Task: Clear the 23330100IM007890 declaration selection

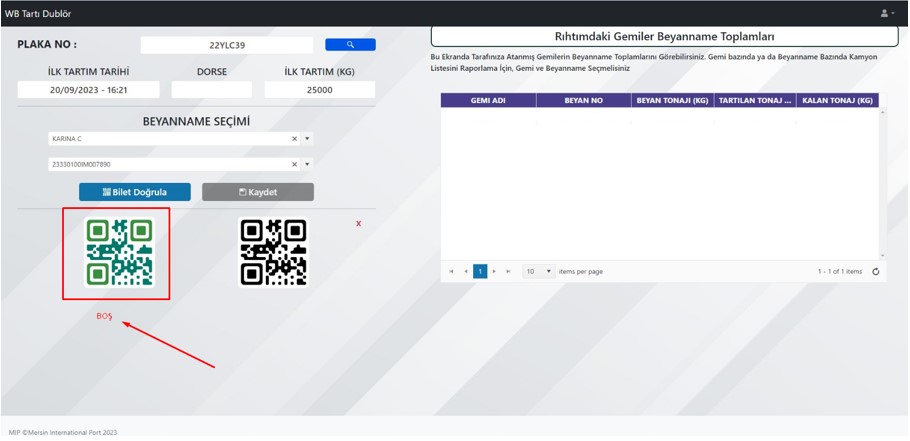Action: pos(294,164)
